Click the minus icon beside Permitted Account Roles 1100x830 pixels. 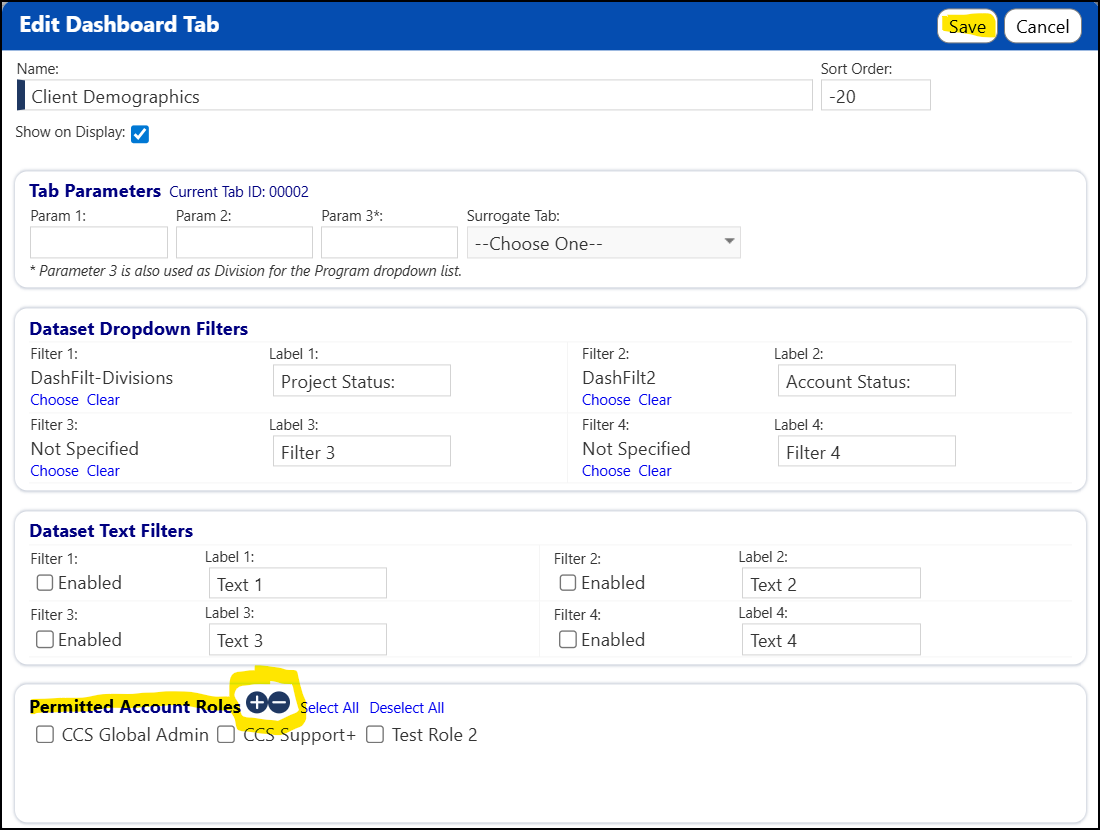279,702
